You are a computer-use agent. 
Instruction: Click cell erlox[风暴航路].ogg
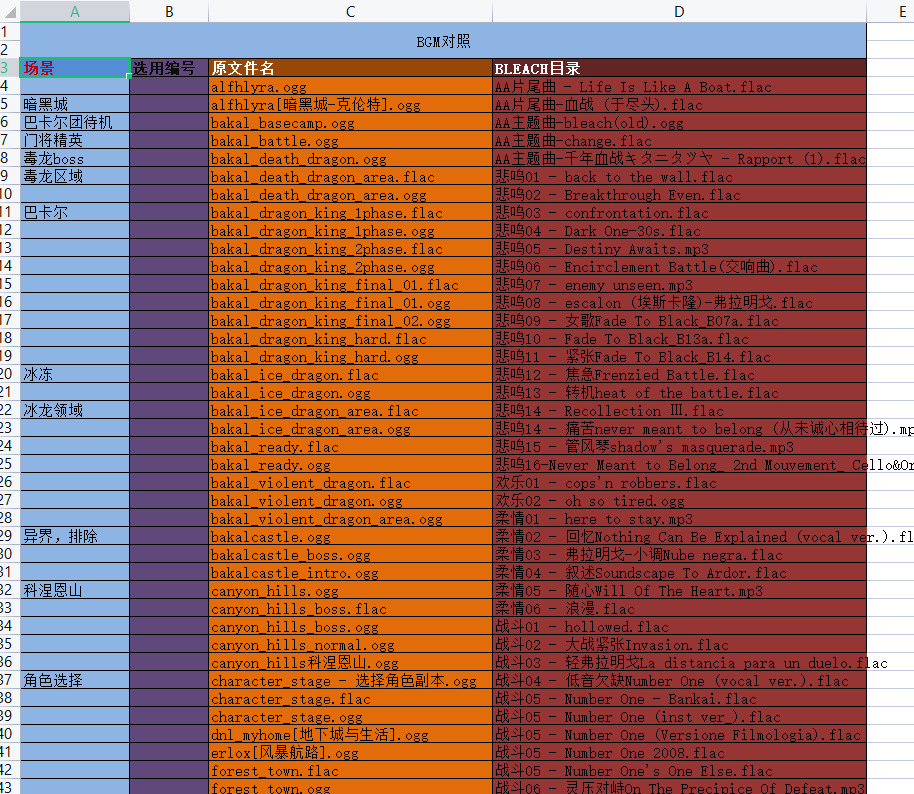coord(350,753)
